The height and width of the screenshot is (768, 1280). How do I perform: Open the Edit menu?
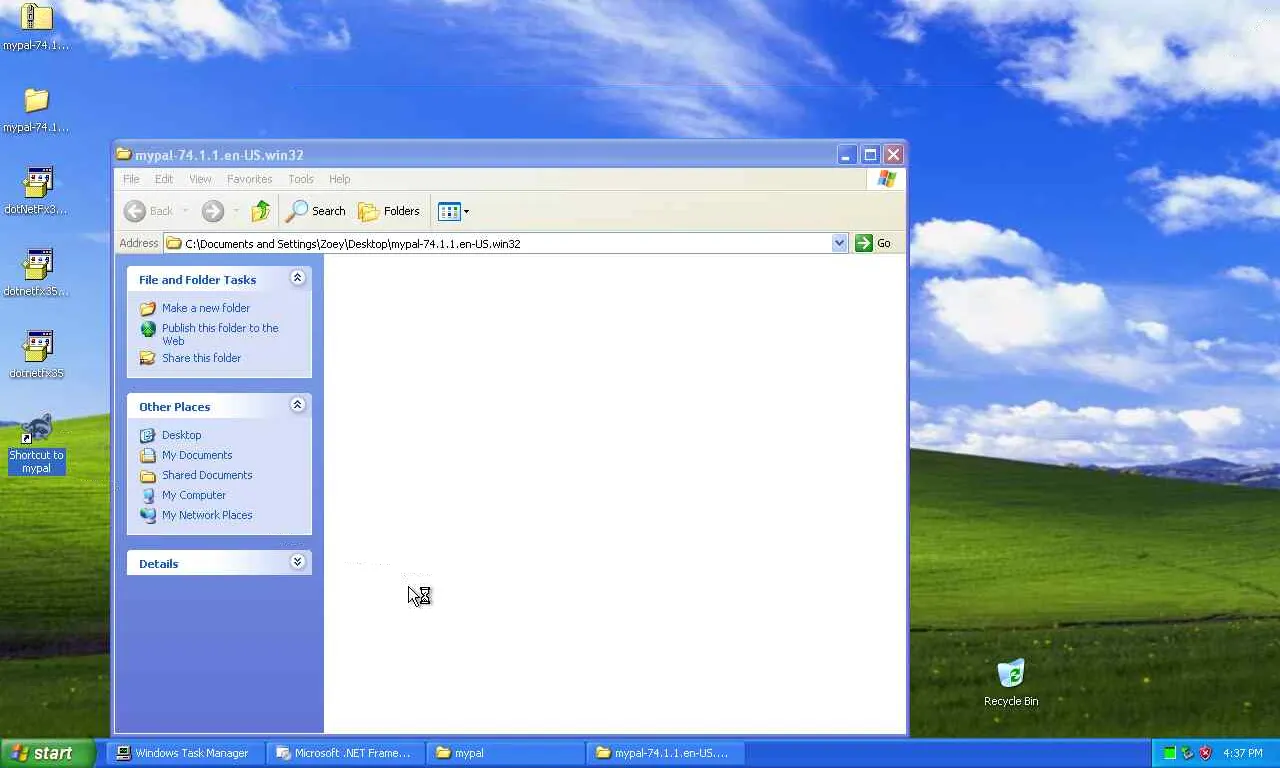click(x=164, y=179)
